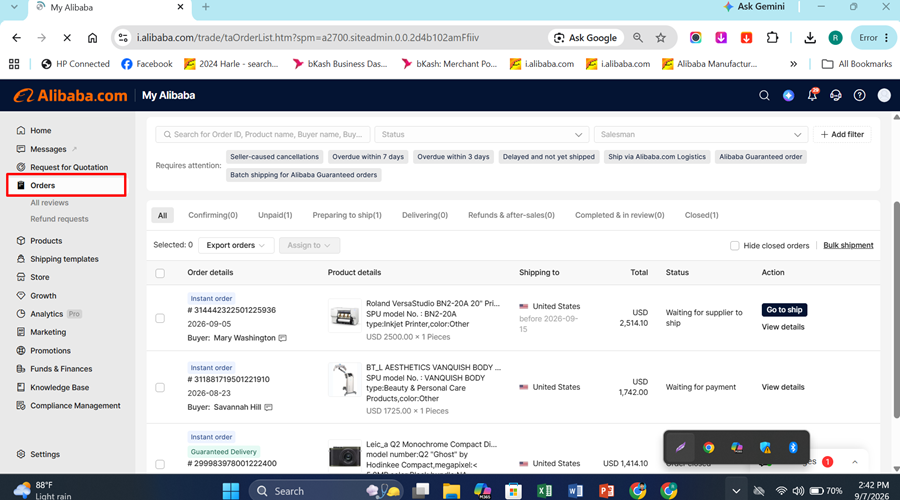View details of VANQUISH BODY order
Viewport: 900px width, 500px height.
click(783, 387)
